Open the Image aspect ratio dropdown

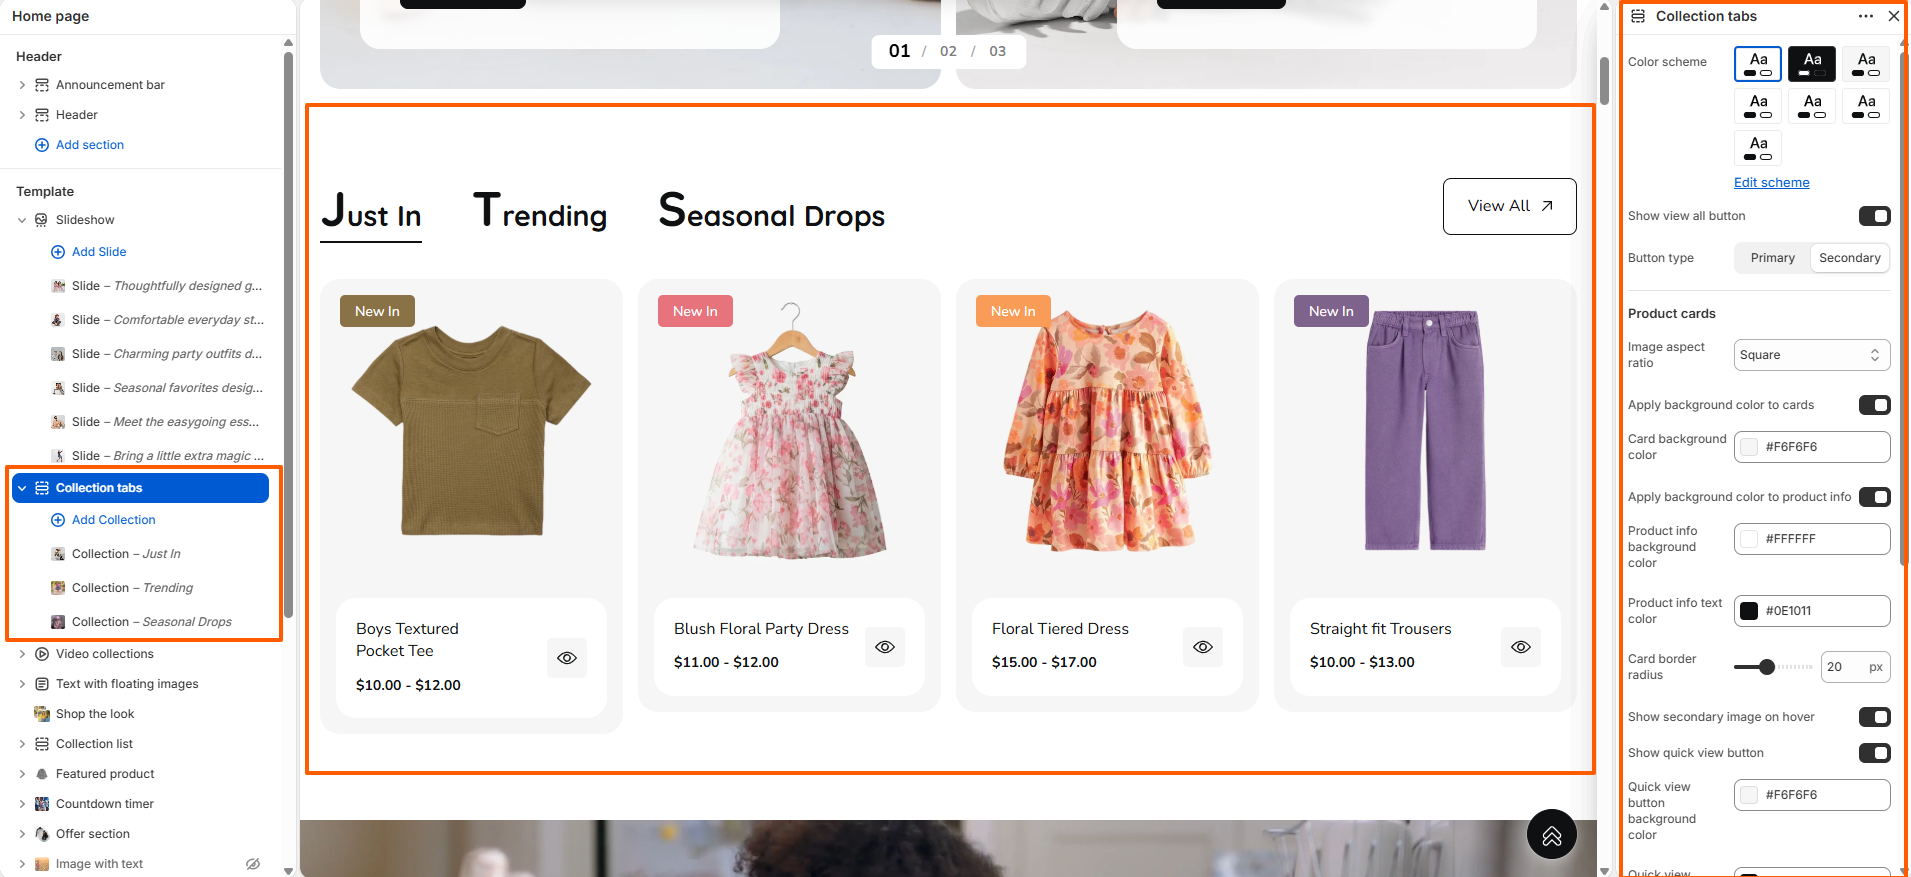pos(1812,355)
